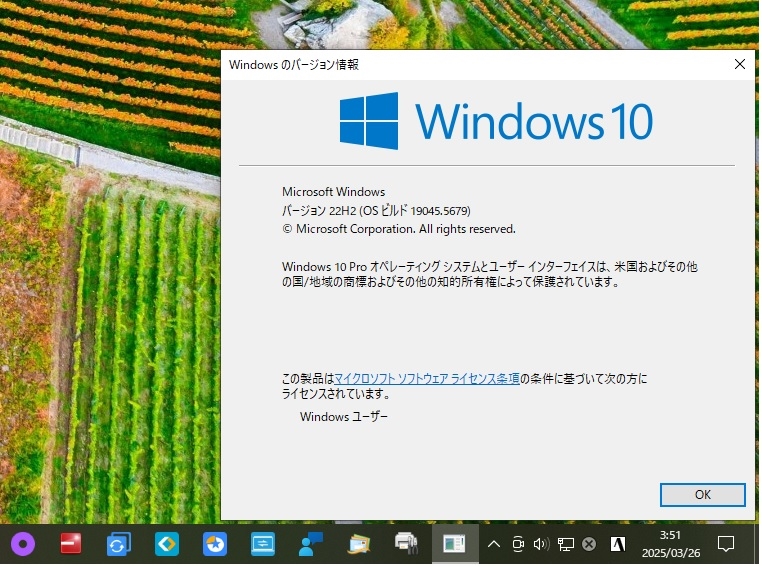Click the Windows 10 logo in the dialog
The image size is (762, 566).
click(x=496, y=120)
